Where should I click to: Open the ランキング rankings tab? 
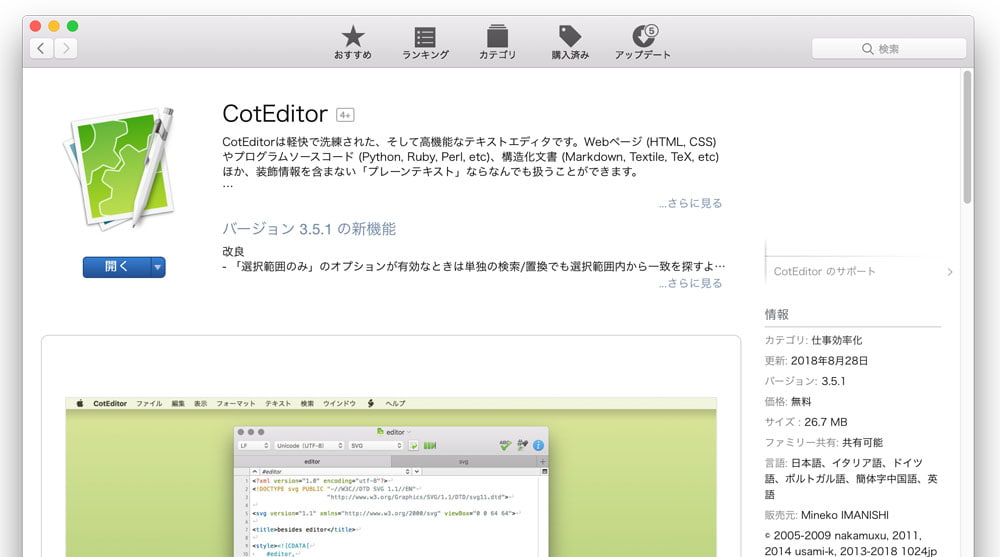point(425,43)
